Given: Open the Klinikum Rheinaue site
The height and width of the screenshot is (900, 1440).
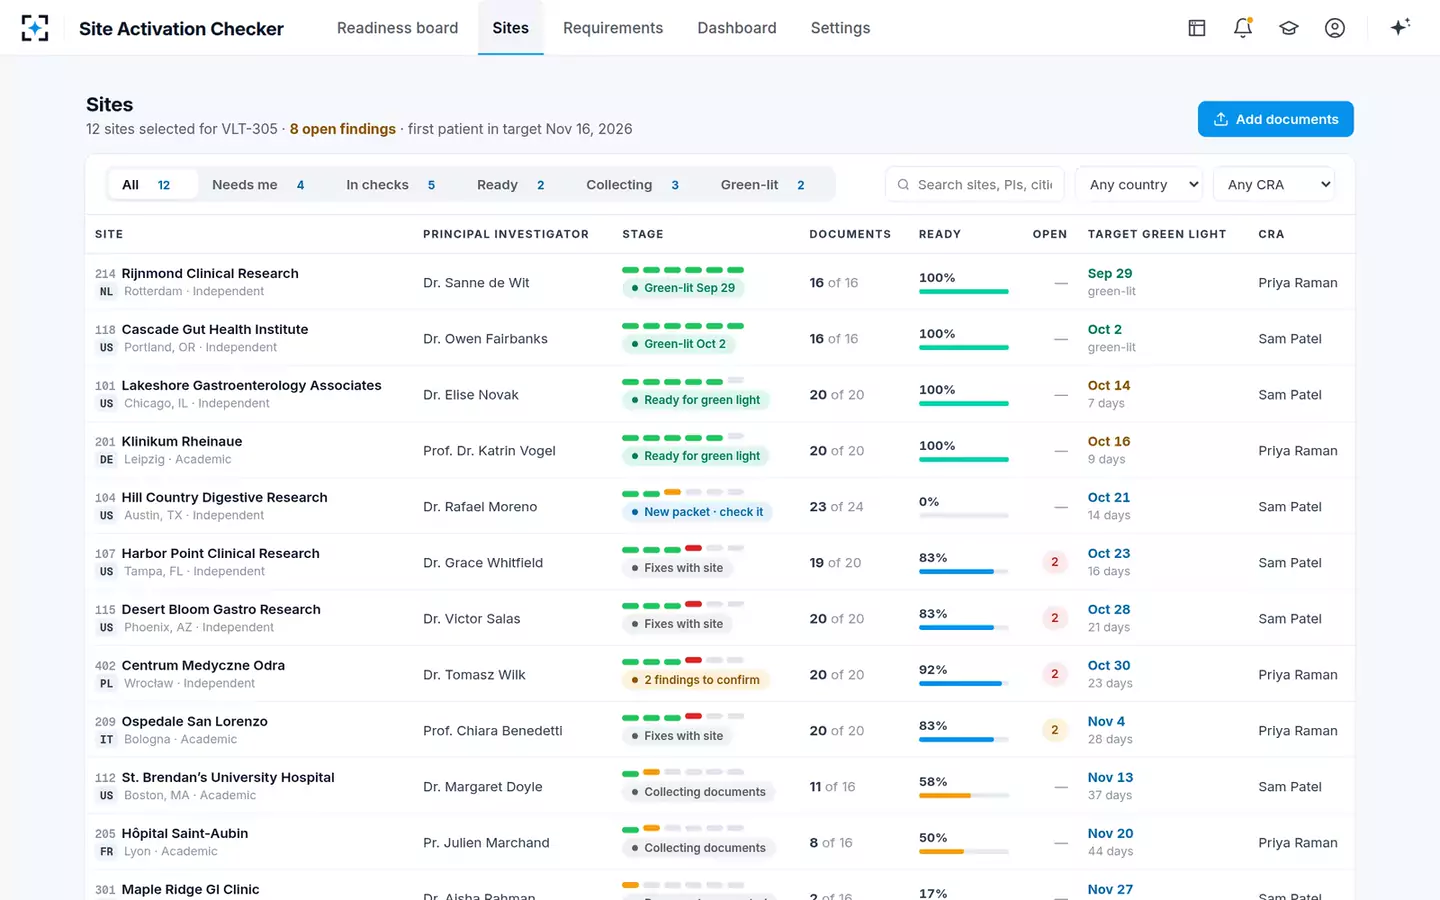Looking at the screenshot, I should pyautogui.click(x=182, y=441).
